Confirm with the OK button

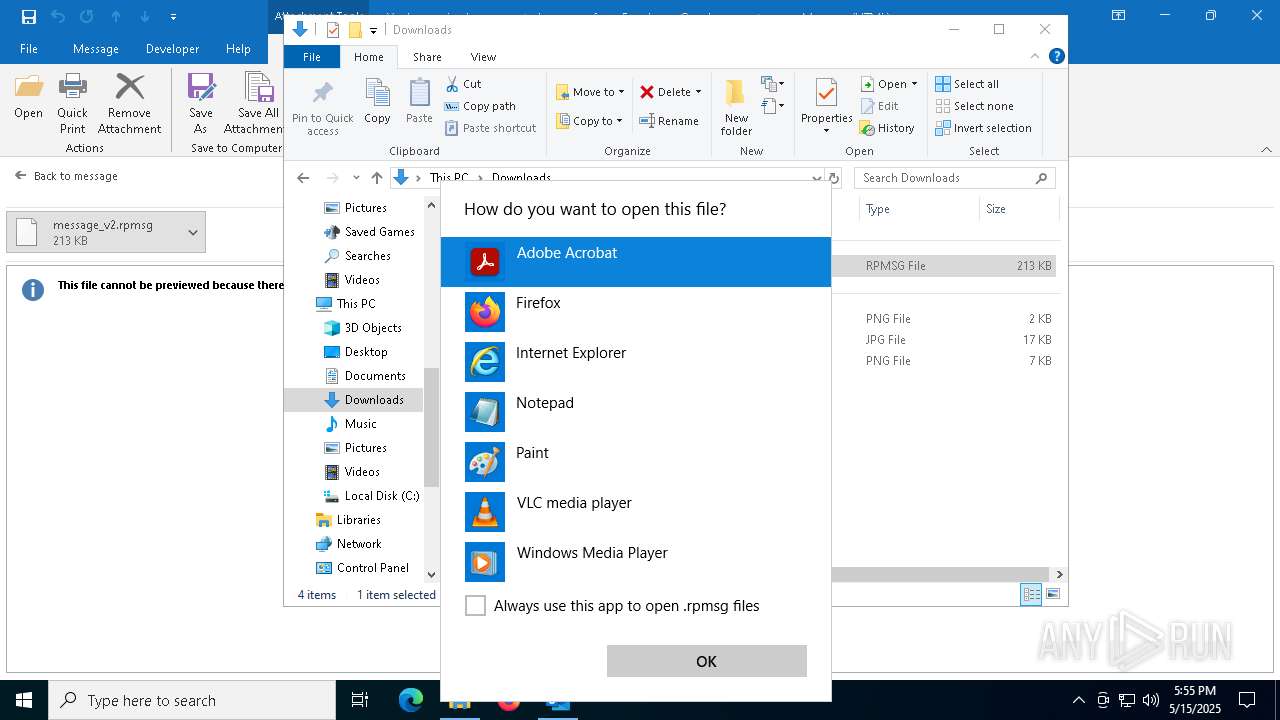click(x=706, y=661)
